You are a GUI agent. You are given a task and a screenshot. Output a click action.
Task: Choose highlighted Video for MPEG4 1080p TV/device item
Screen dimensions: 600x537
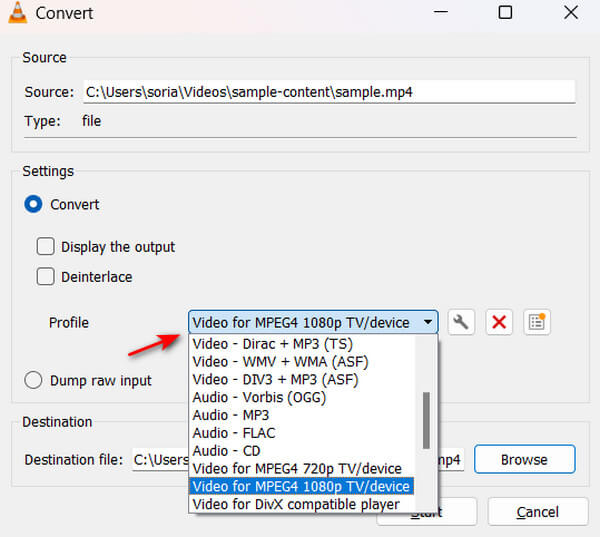pyautogui.click(x=302, y=486)
